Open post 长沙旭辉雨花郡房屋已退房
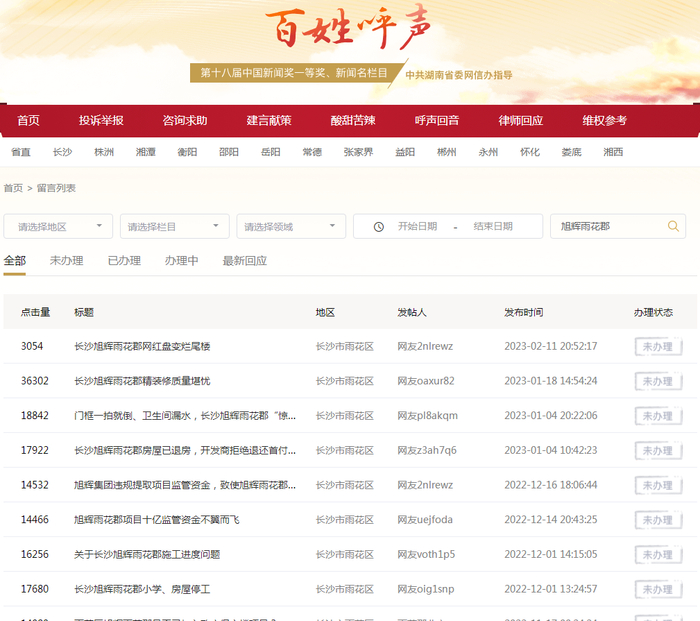 click(185, 450)
